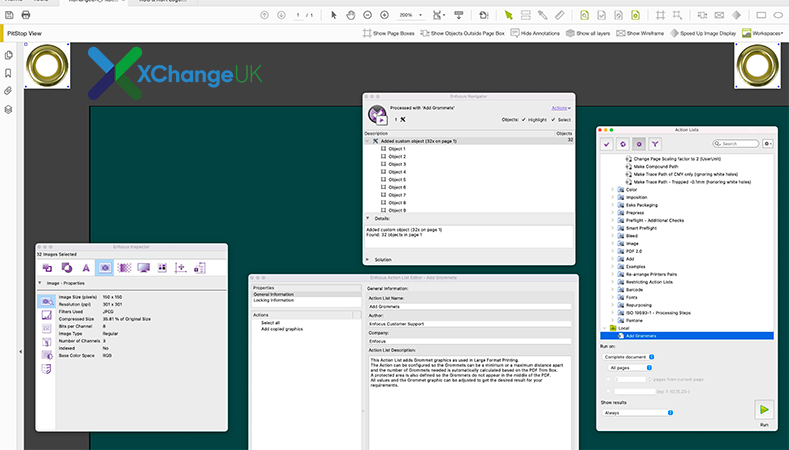Expand the Solution section in Navigator
This screenshot has height=450, width=789.
(x=367, y=260)
